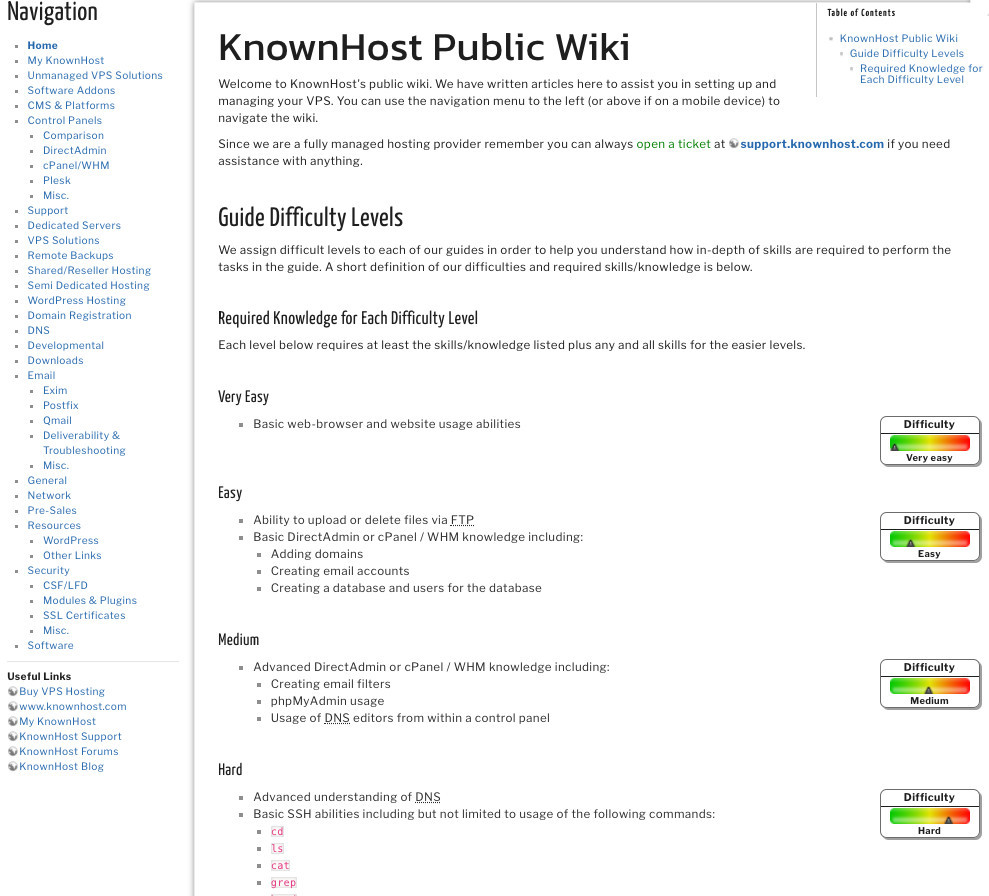Open Other Links under Resources
Viewport: 989px width, 896px height.
[x=72, y=556]
